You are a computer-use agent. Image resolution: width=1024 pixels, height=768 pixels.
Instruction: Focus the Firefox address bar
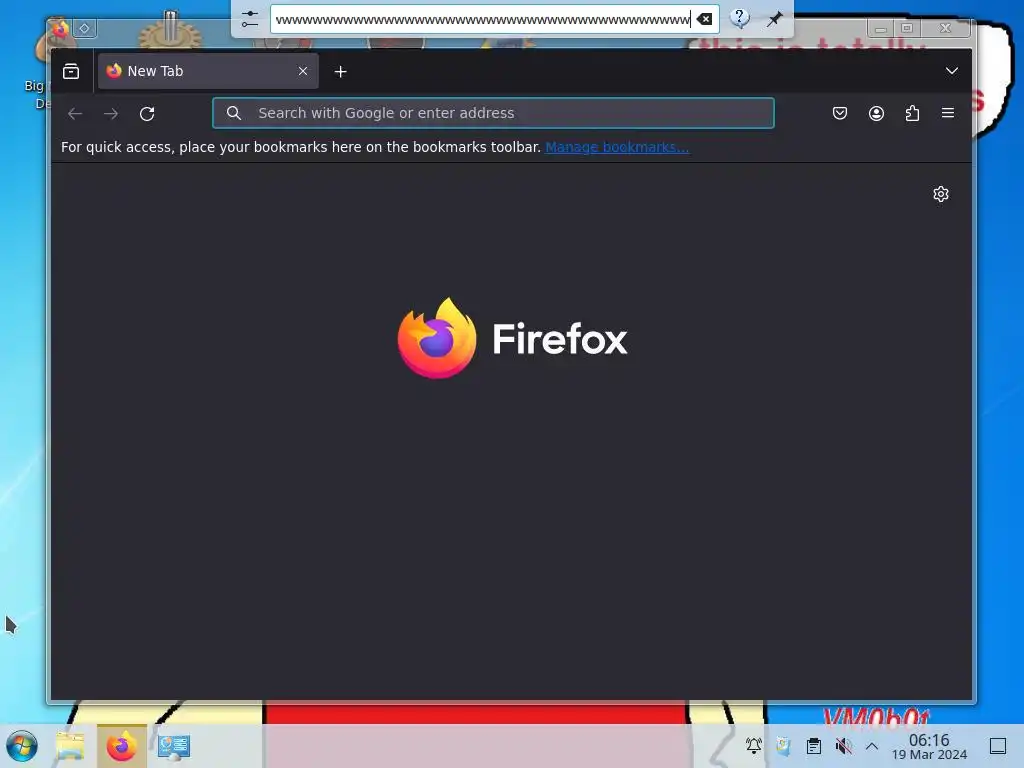pos(494,113)
